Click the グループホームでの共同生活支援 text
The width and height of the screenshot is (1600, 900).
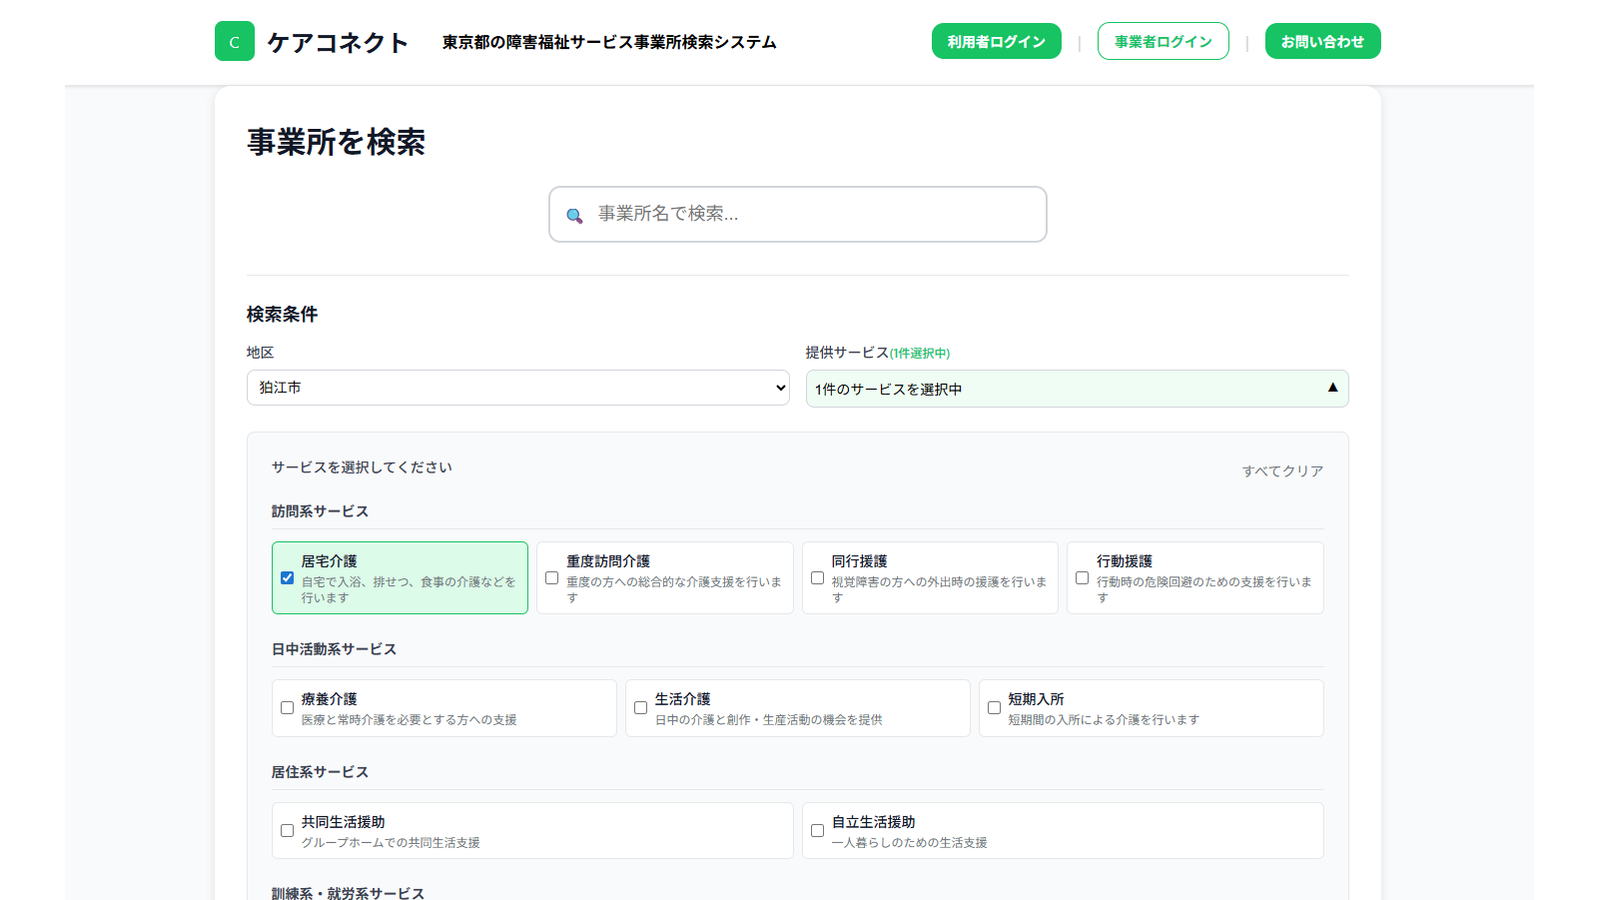pyautogui.click(x=391, y=843)
